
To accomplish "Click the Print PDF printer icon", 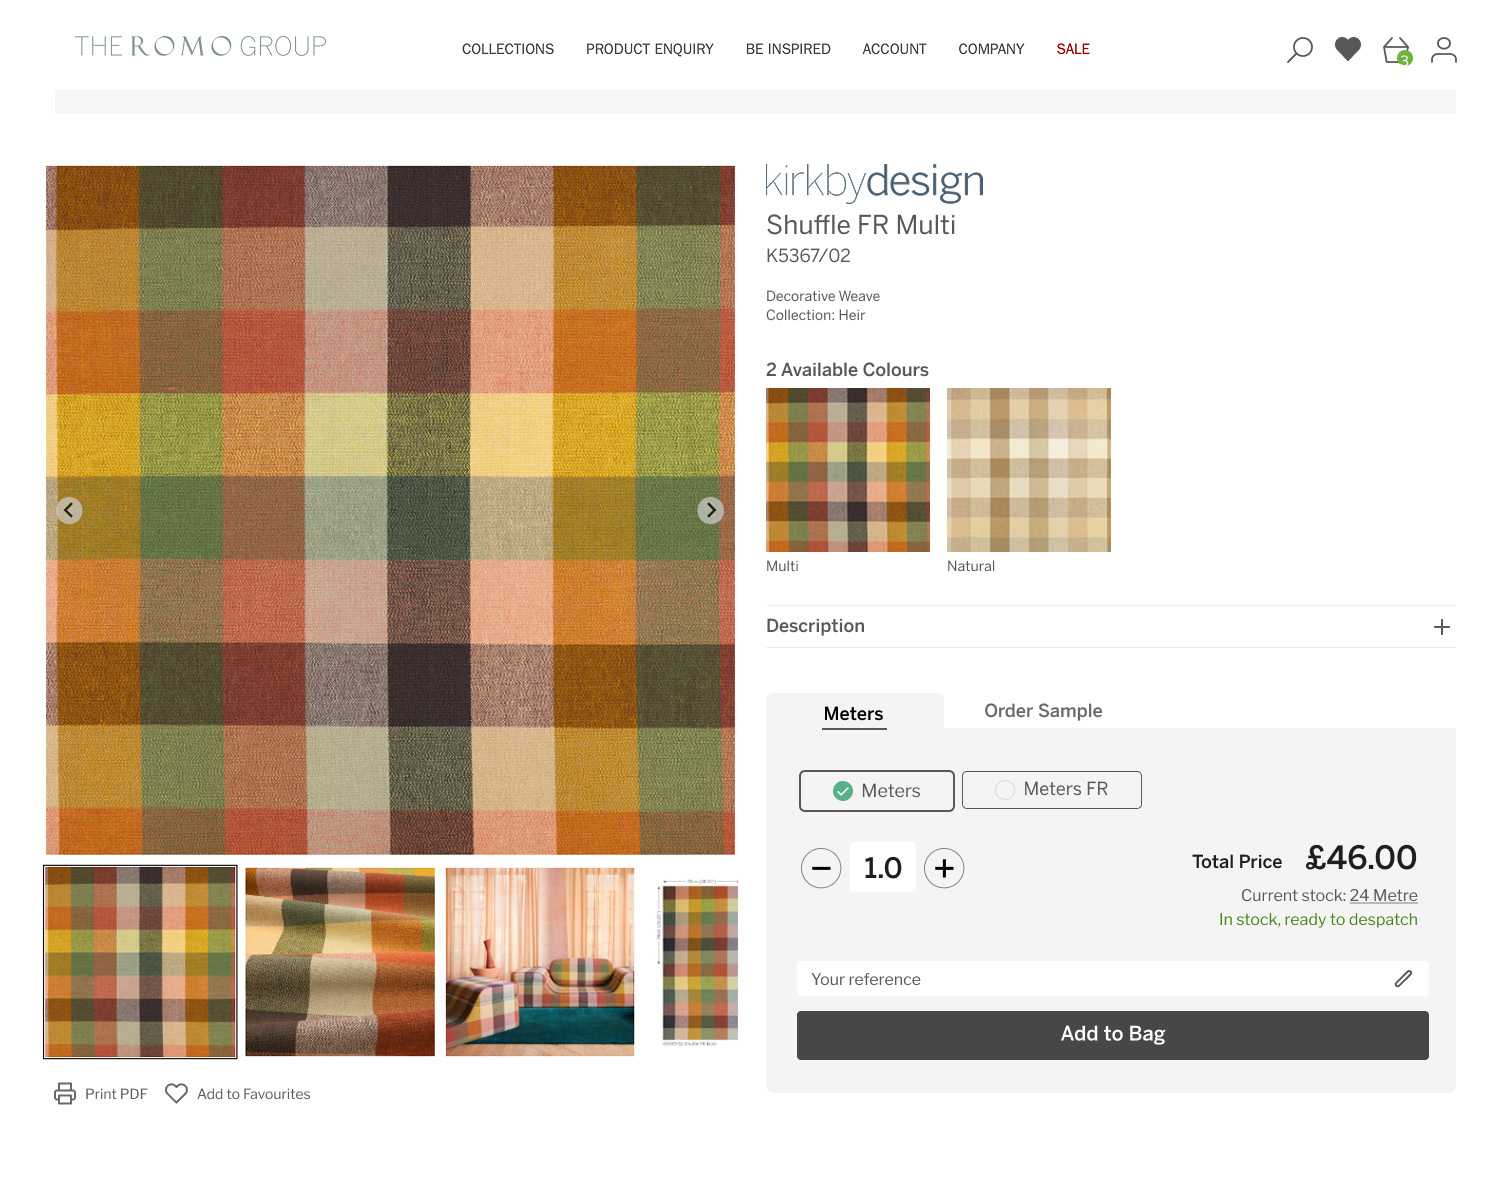I will pos(65,1093).
